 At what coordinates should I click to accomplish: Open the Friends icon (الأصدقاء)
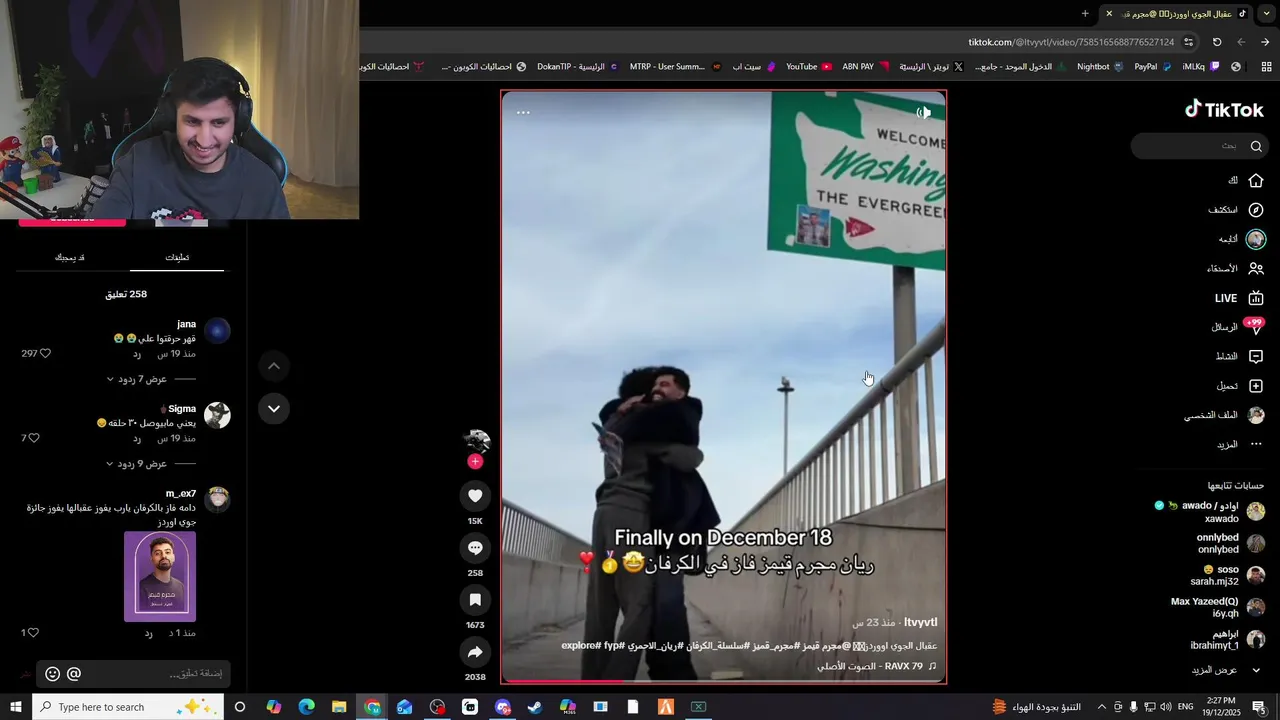pyautogui.click(x=1256, y=268)
